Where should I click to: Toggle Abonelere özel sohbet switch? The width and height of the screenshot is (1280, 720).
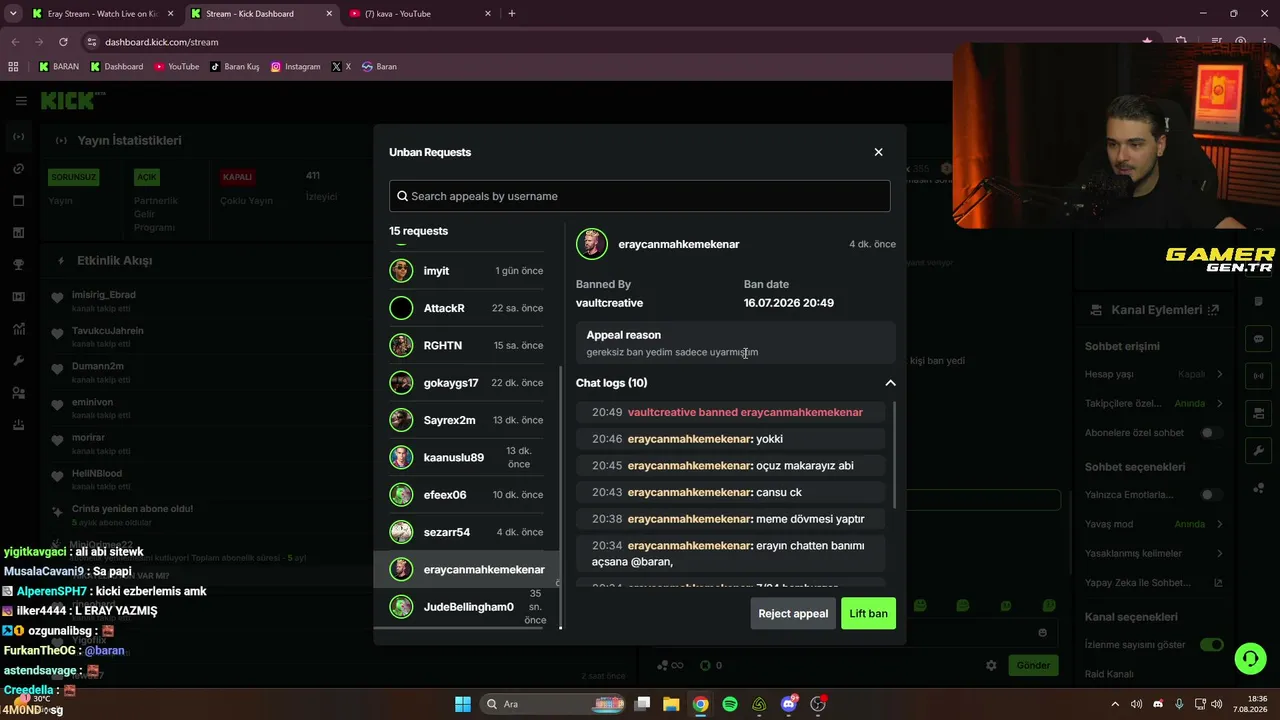pos(1212,433)
